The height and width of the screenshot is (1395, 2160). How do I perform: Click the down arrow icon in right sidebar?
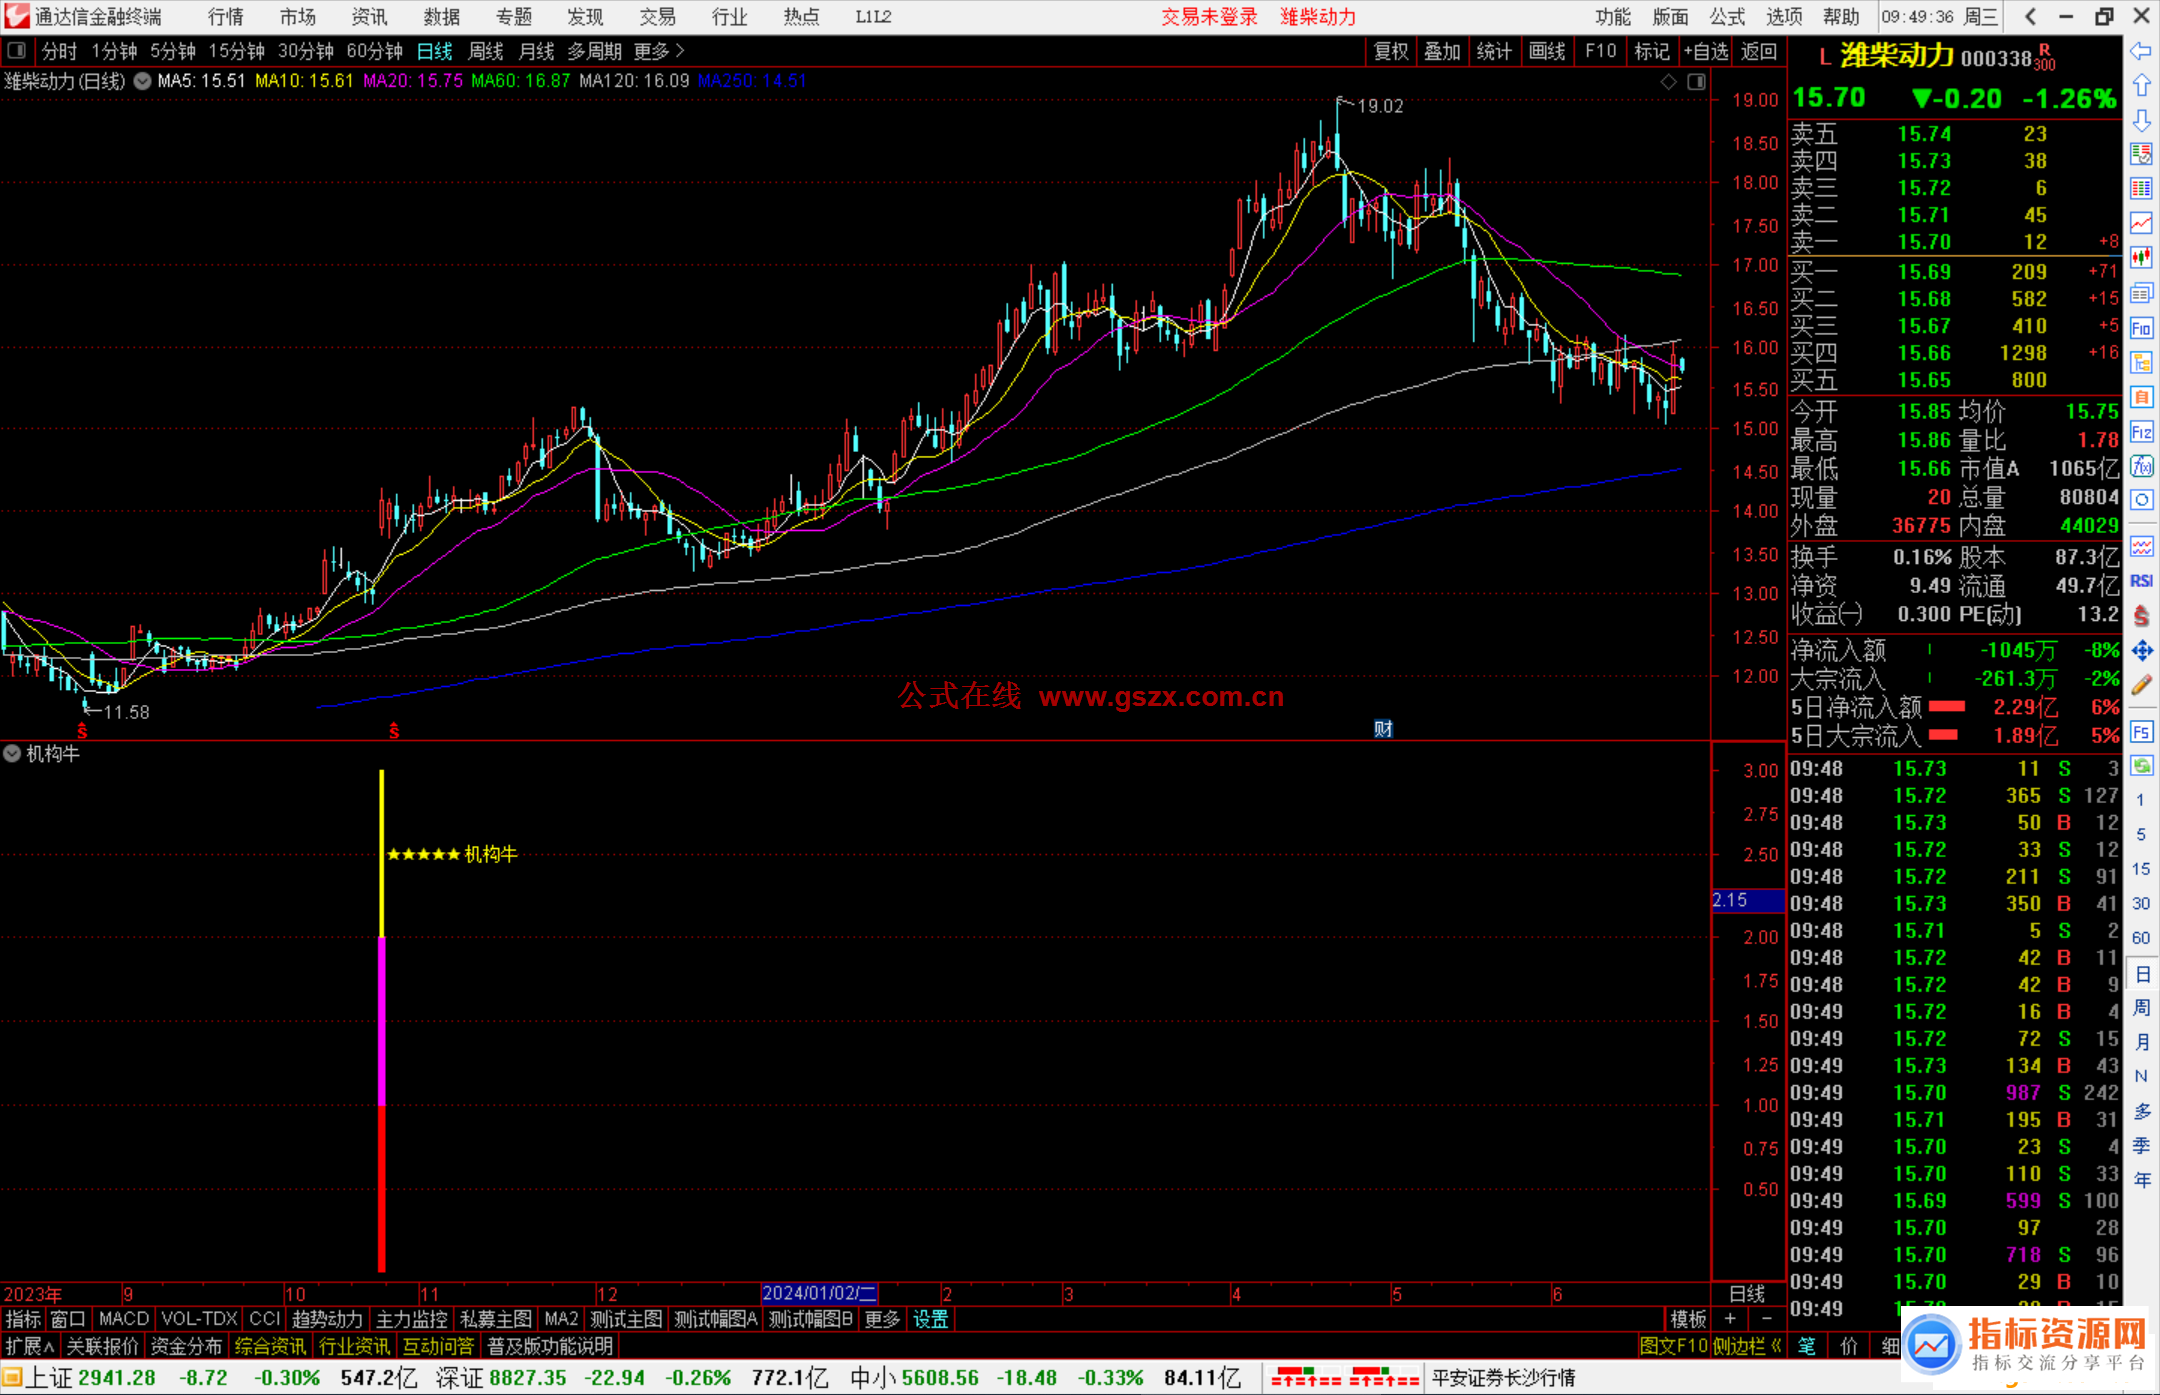tap(2141, 120)
